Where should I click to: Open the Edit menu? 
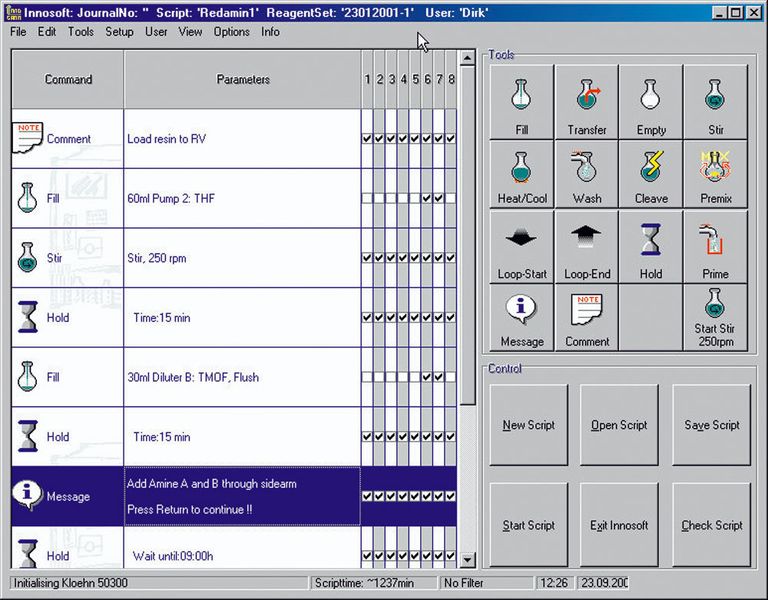click(47, 32)
